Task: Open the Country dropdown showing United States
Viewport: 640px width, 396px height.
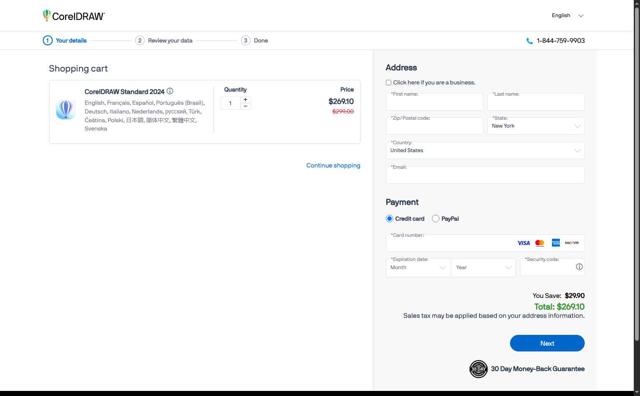Action: click(x=485, y=150)
